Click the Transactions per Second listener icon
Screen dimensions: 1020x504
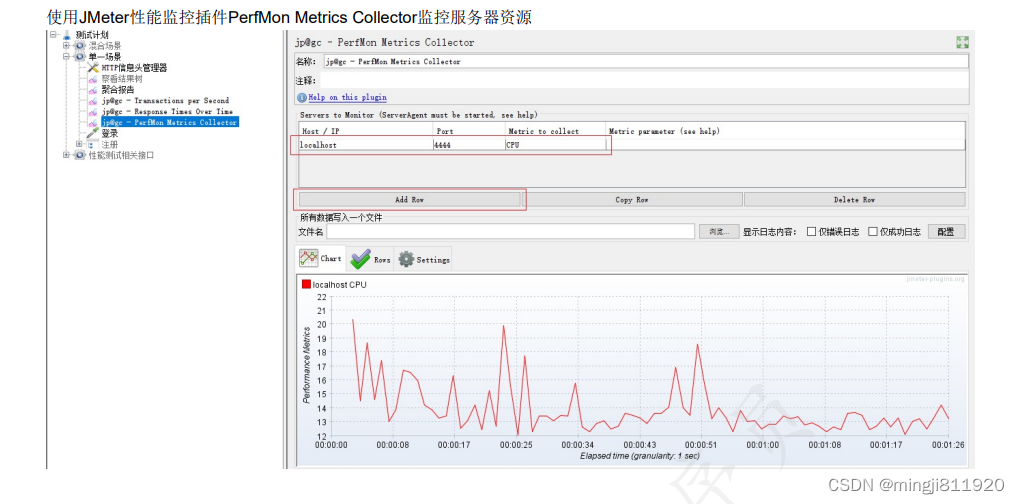[93, 101]
